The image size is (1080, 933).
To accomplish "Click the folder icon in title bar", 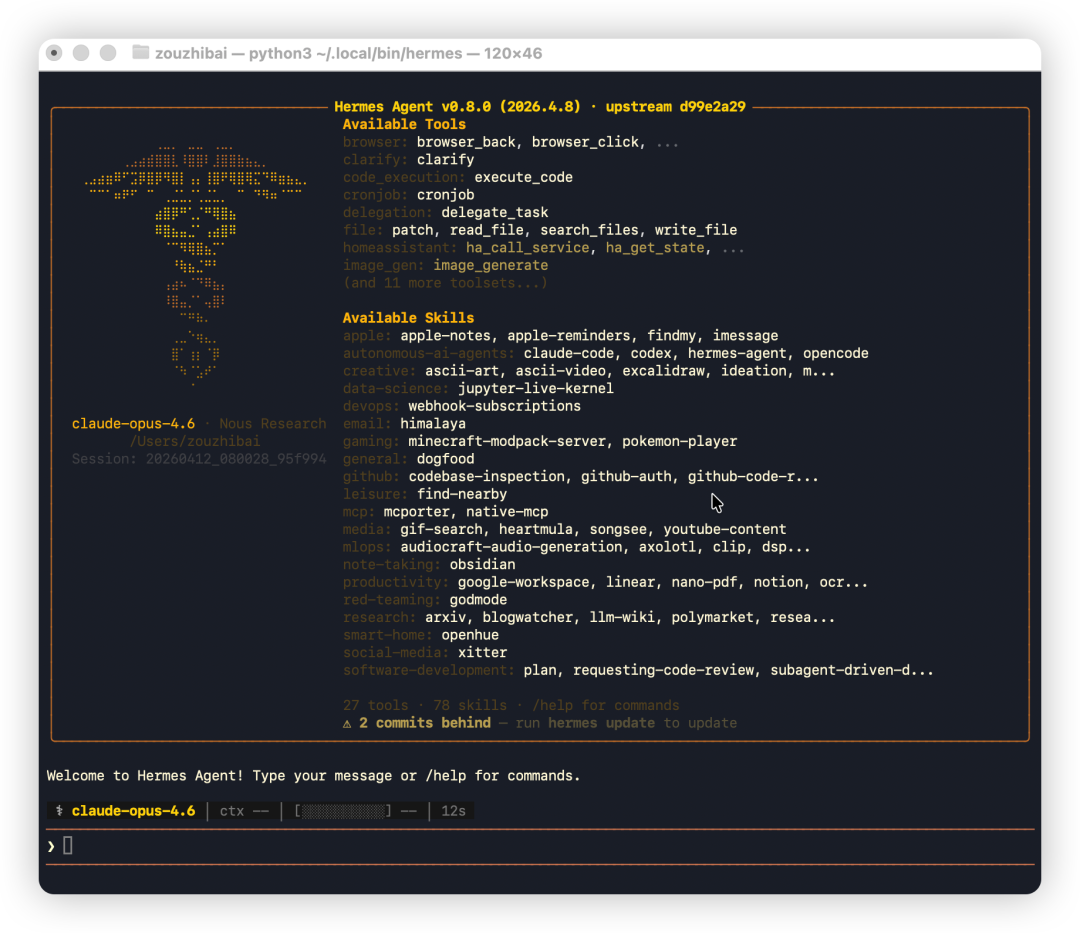I will coord(141,53).
